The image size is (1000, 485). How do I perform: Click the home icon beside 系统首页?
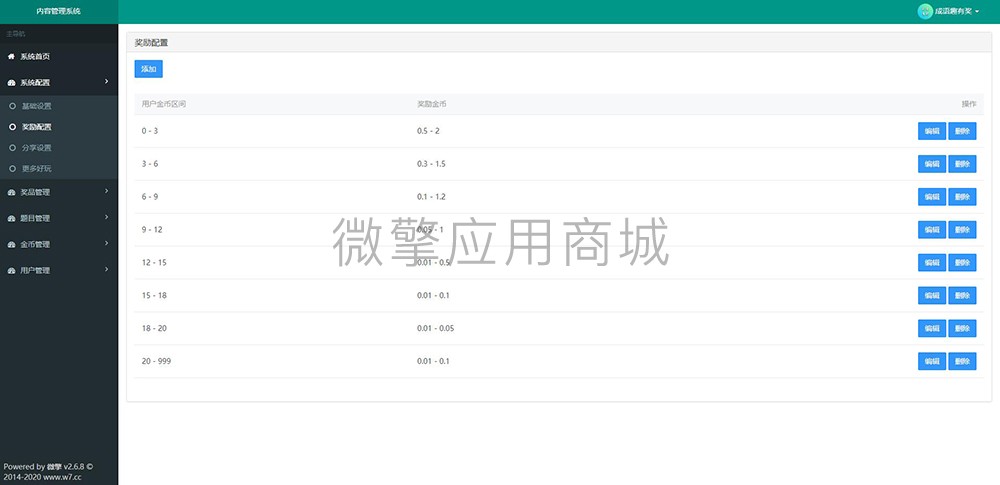[x=11, y=57]
